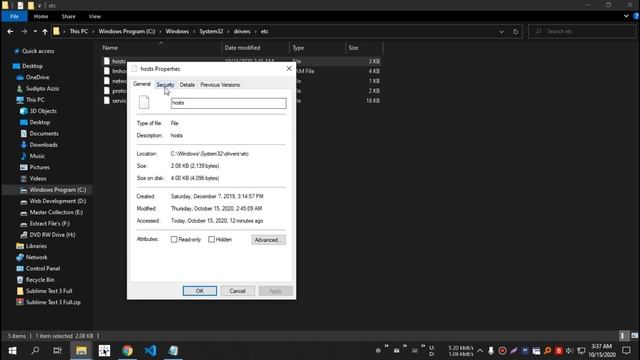Open the Action Center notifications
The width and height of the screenshot is (640, 360).
pos(626,351)
